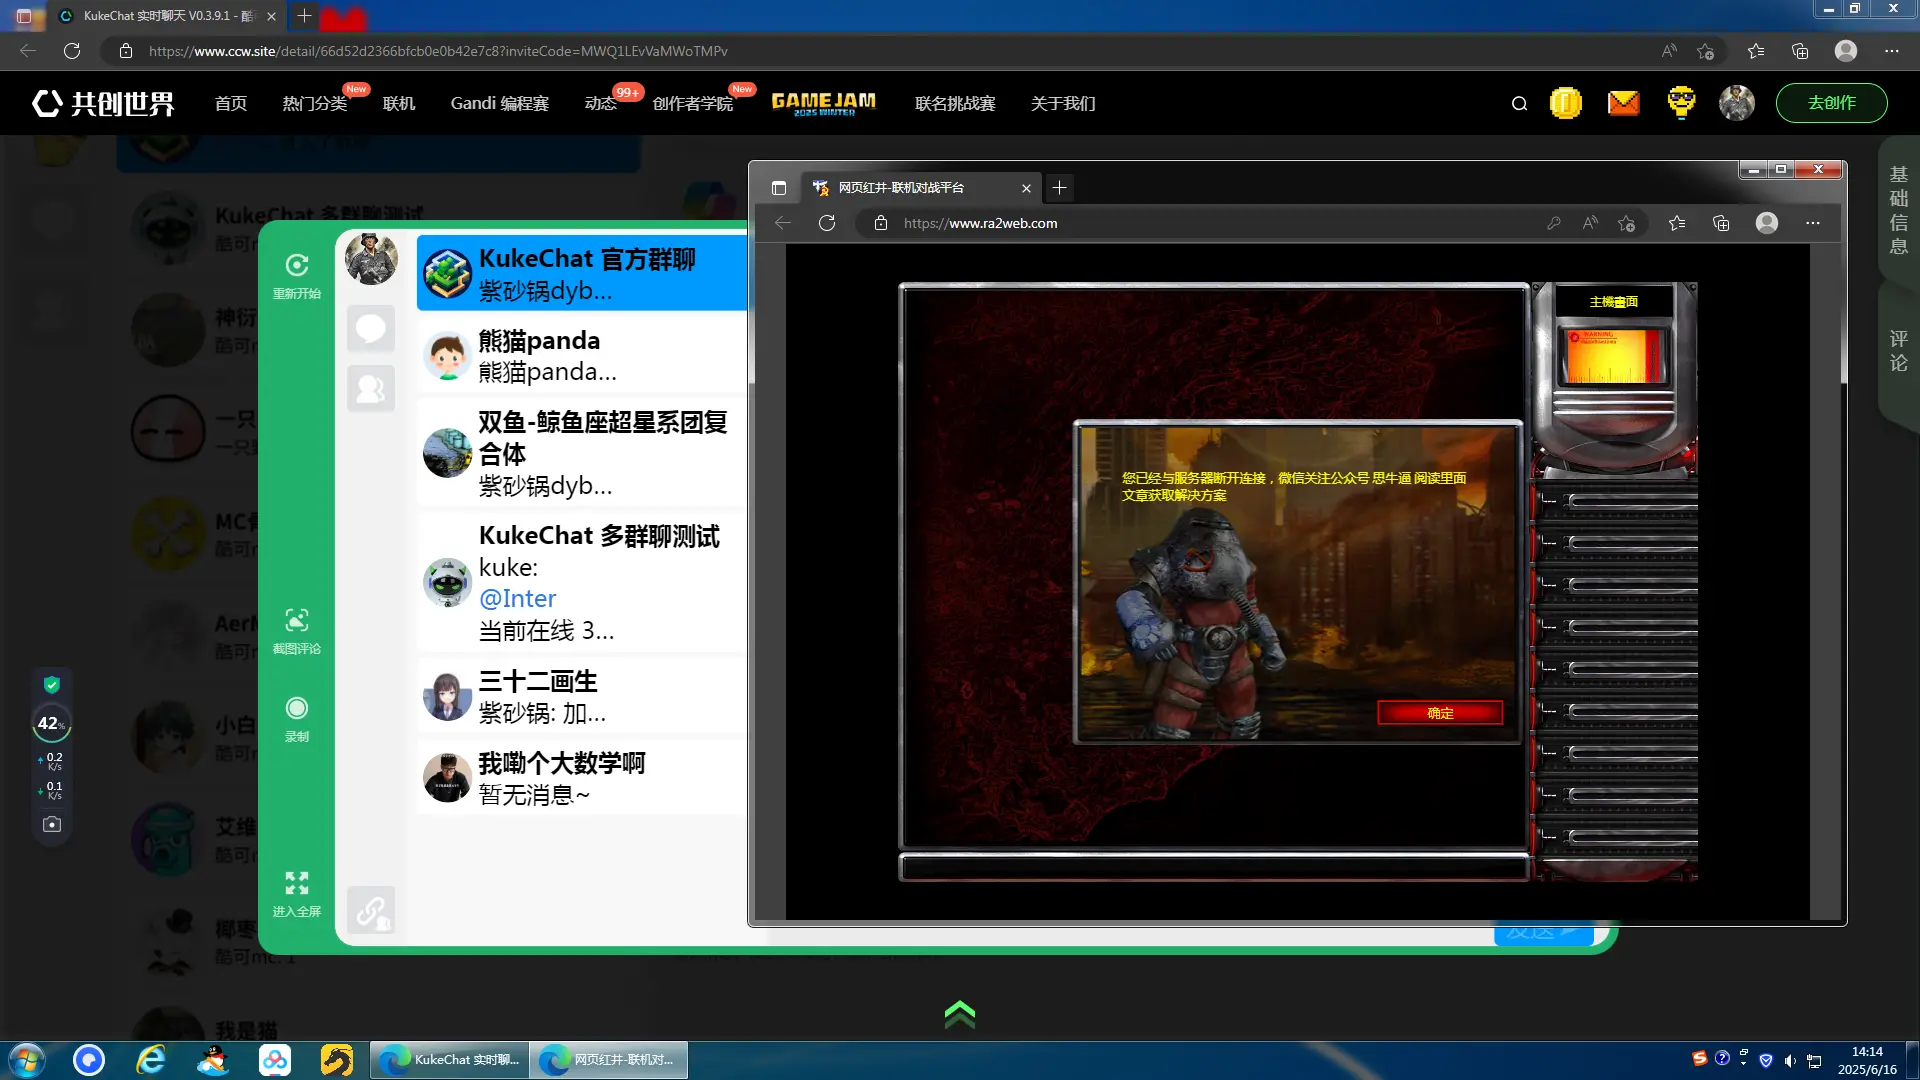
Task: Click the search icon in site header
Action: [x=1519, y=103]
